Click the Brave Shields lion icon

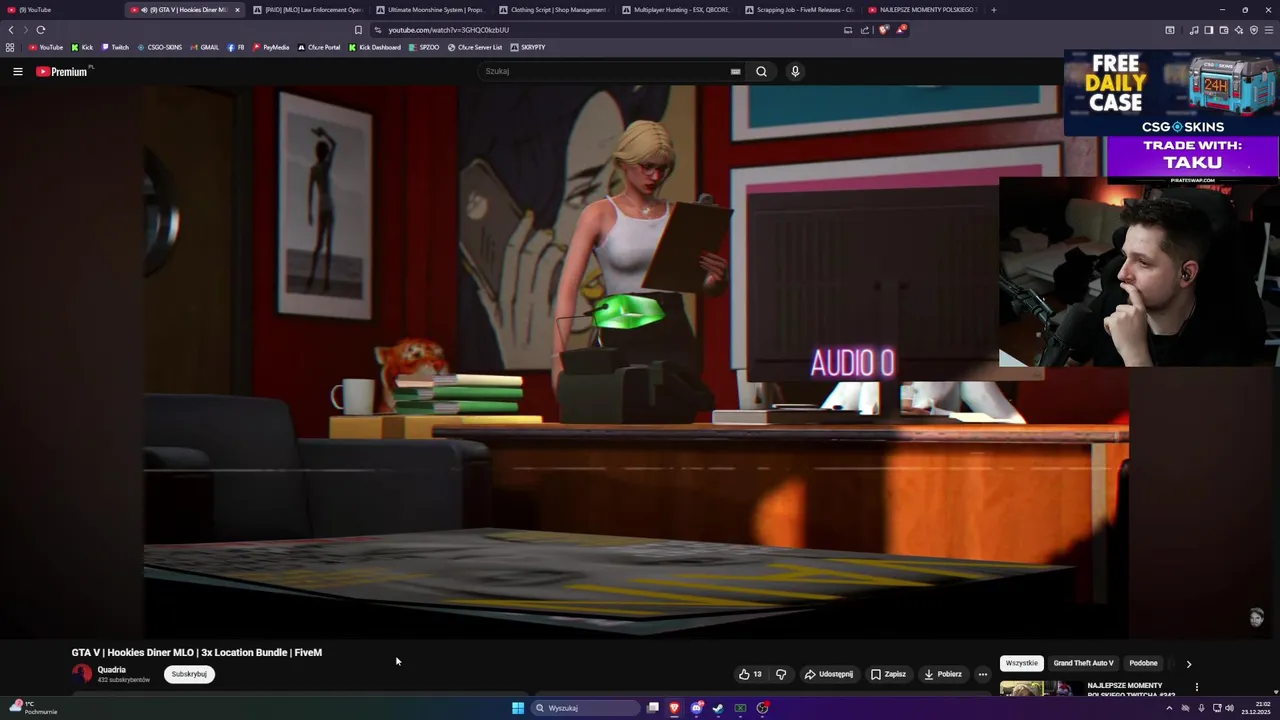tap(883, 30)
